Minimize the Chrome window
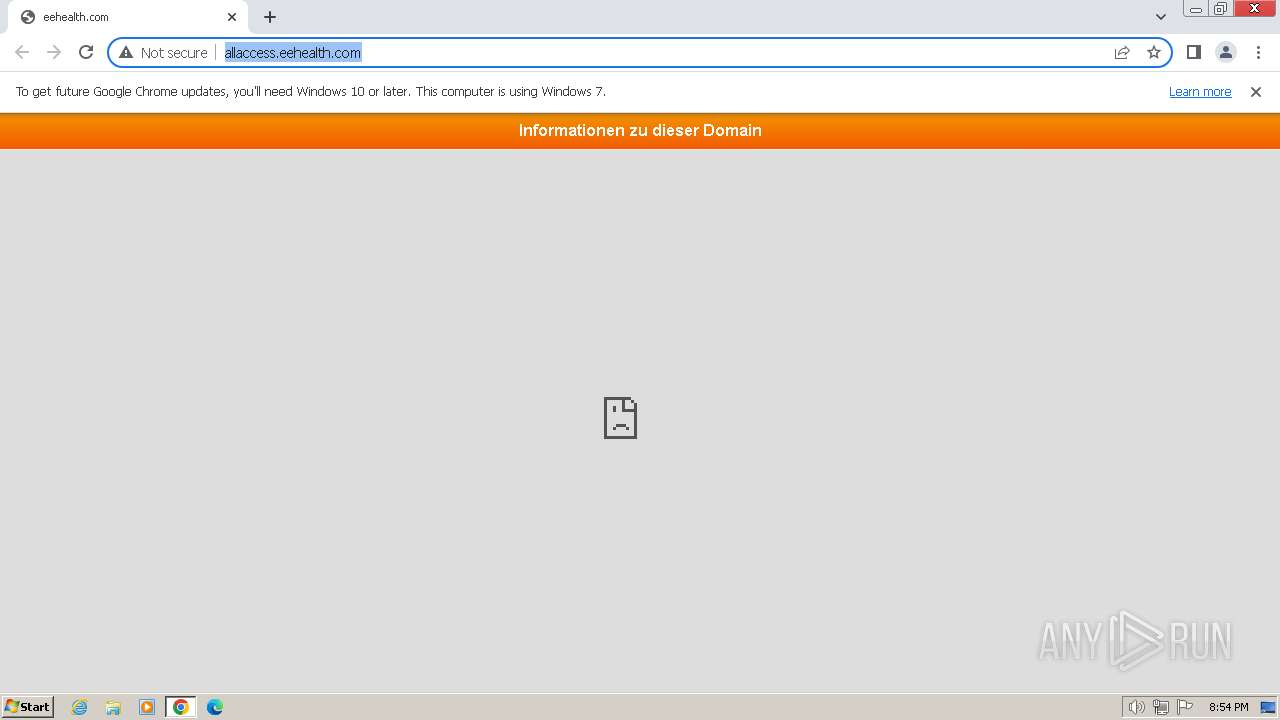 pos(1195,9)
